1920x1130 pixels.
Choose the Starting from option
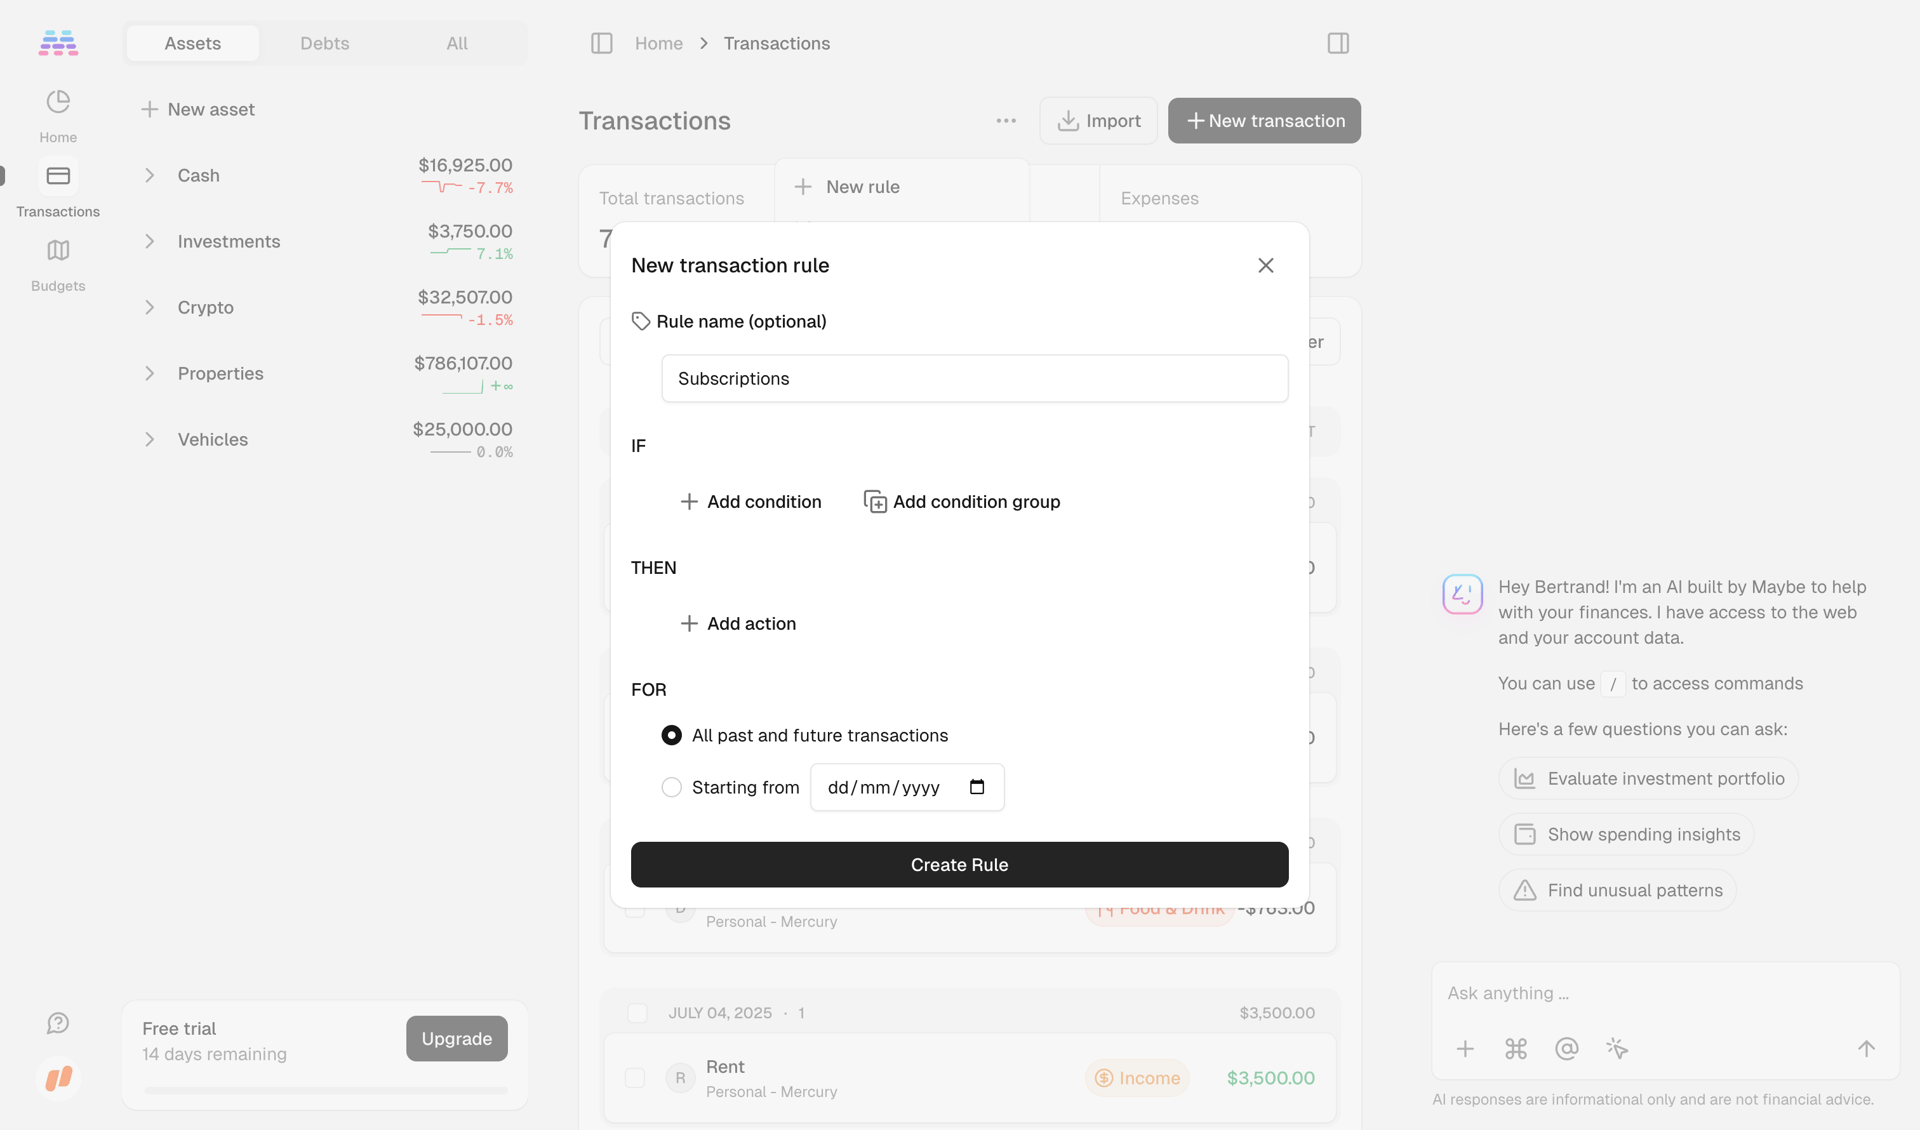[x=671, y=787]
